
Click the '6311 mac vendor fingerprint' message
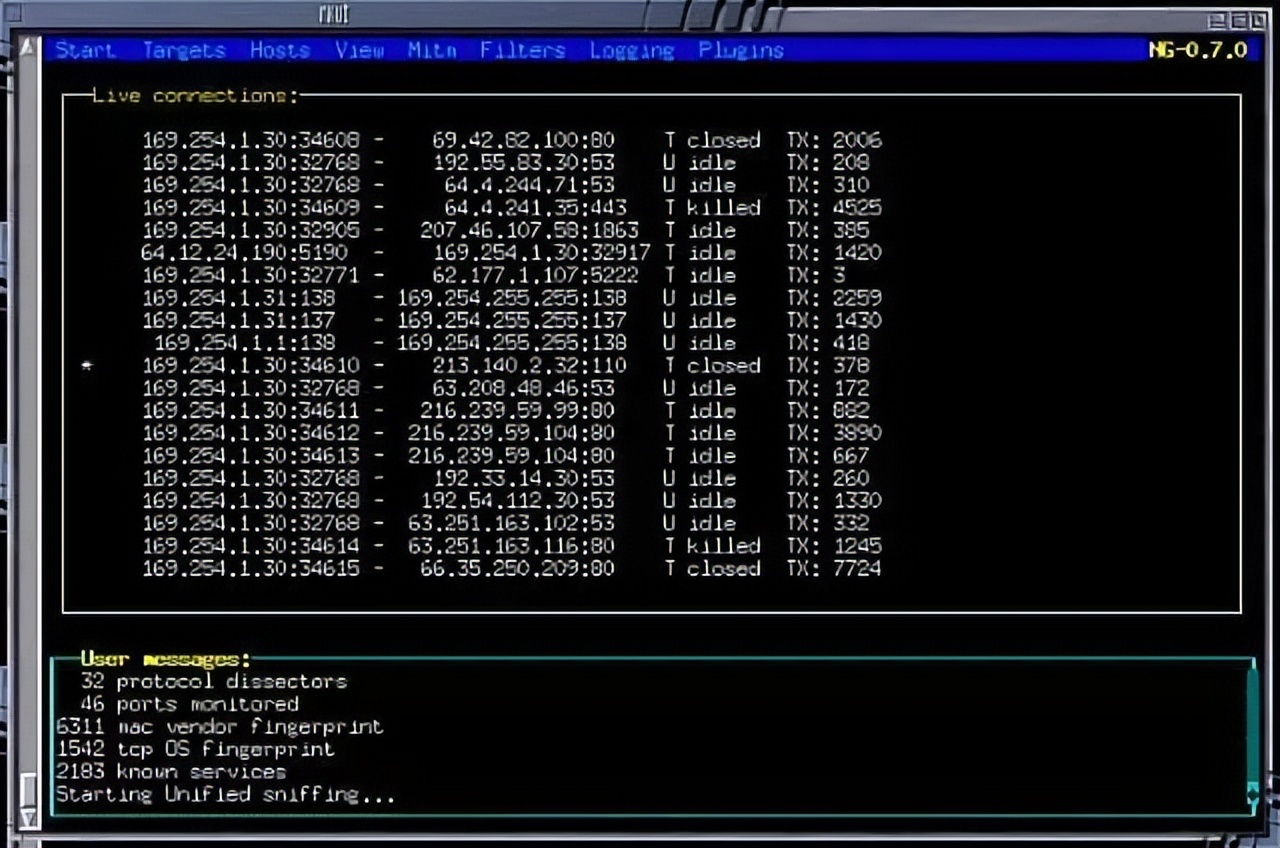[x=220, y=727]
